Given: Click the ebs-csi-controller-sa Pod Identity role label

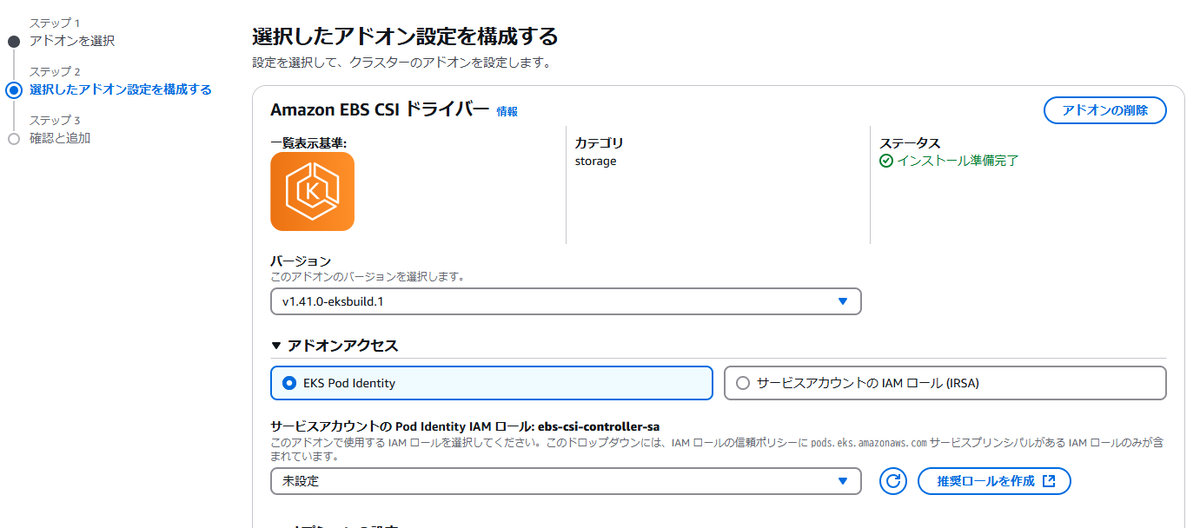Looking at the screenshot, I should [465, 426].
